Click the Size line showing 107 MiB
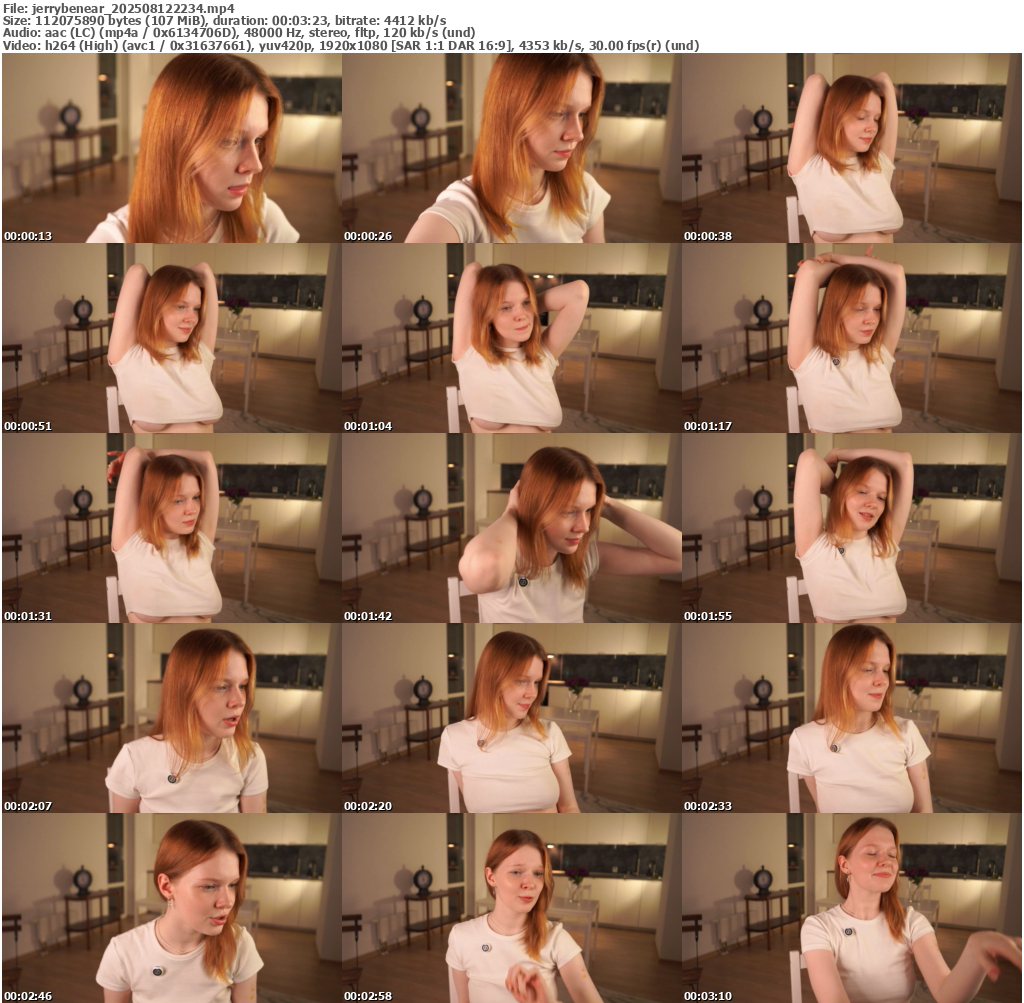The height and width of the screenshot is (1003, 1024). click(x=225, y=21)
